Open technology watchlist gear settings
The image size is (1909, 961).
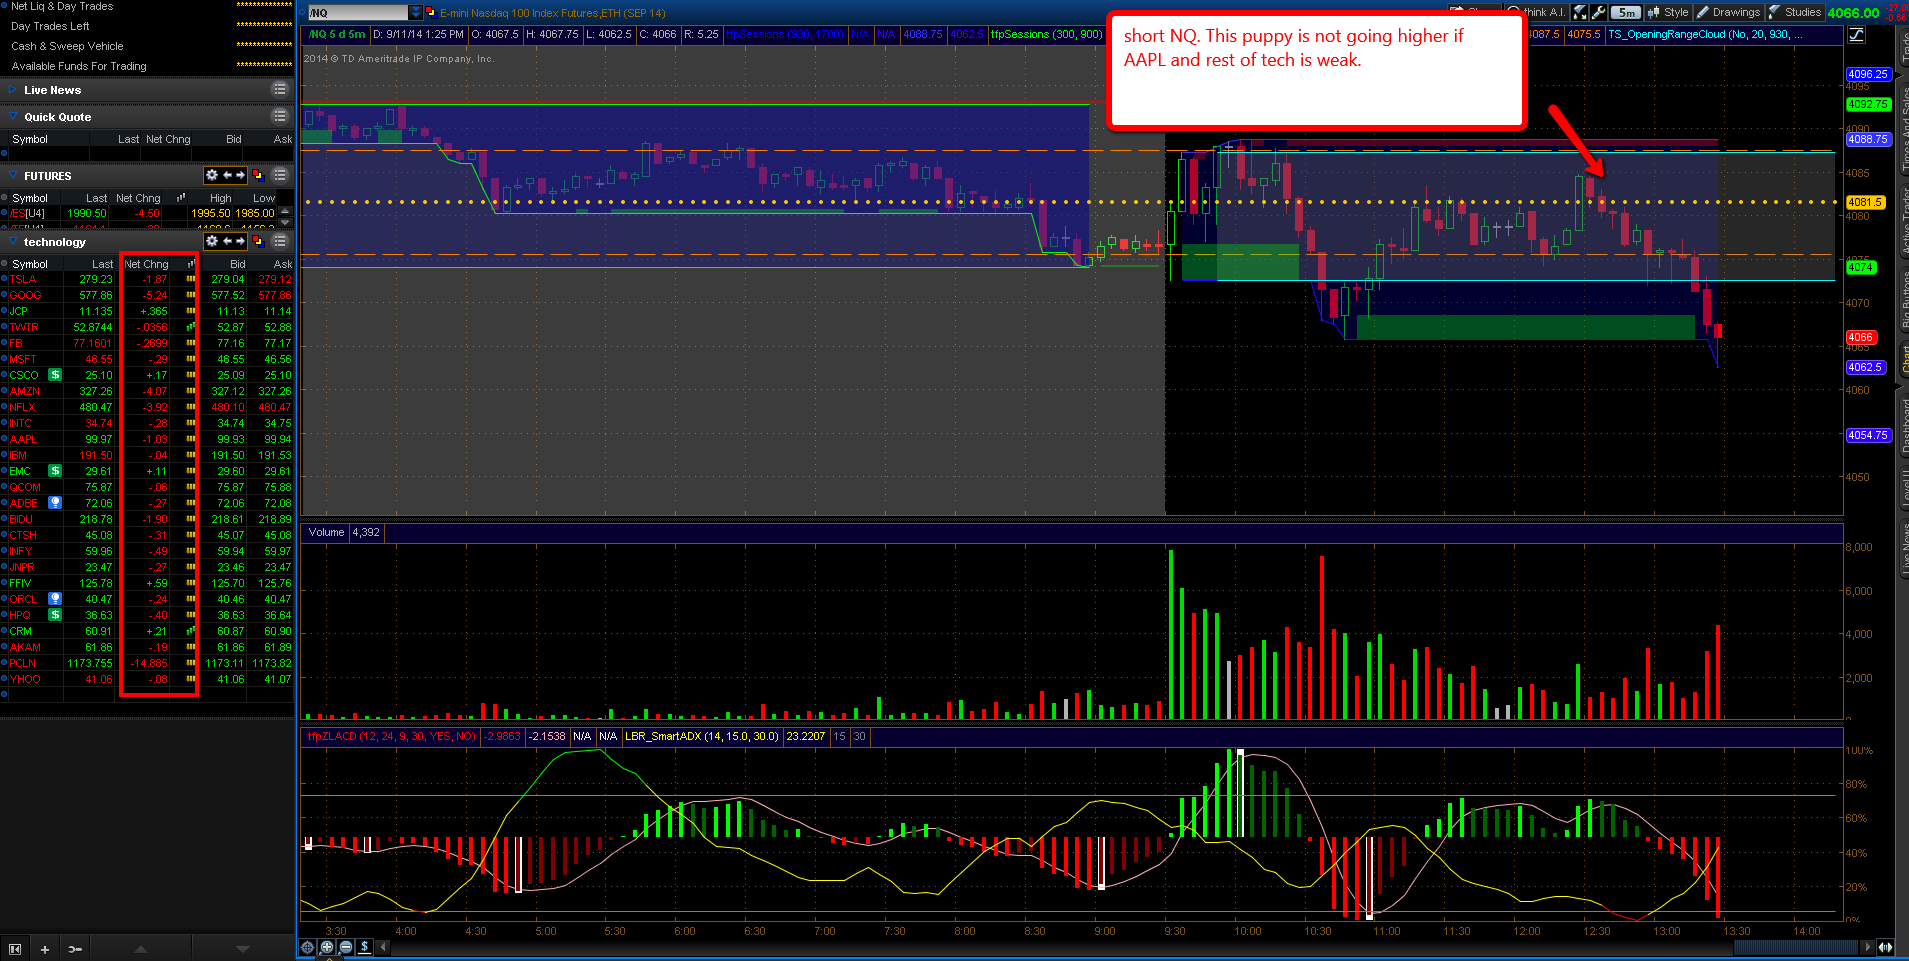tap(212, 241)
